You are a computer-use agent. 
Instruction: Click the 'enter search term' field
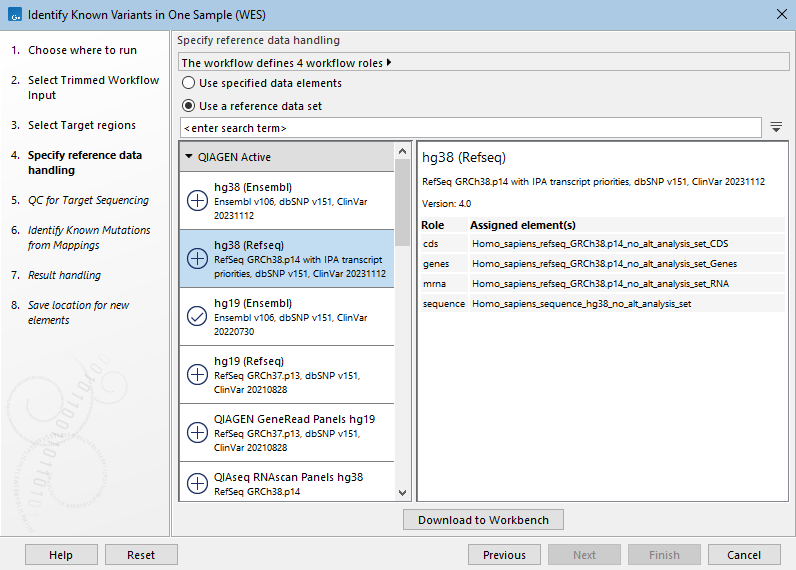coord(470,128)
